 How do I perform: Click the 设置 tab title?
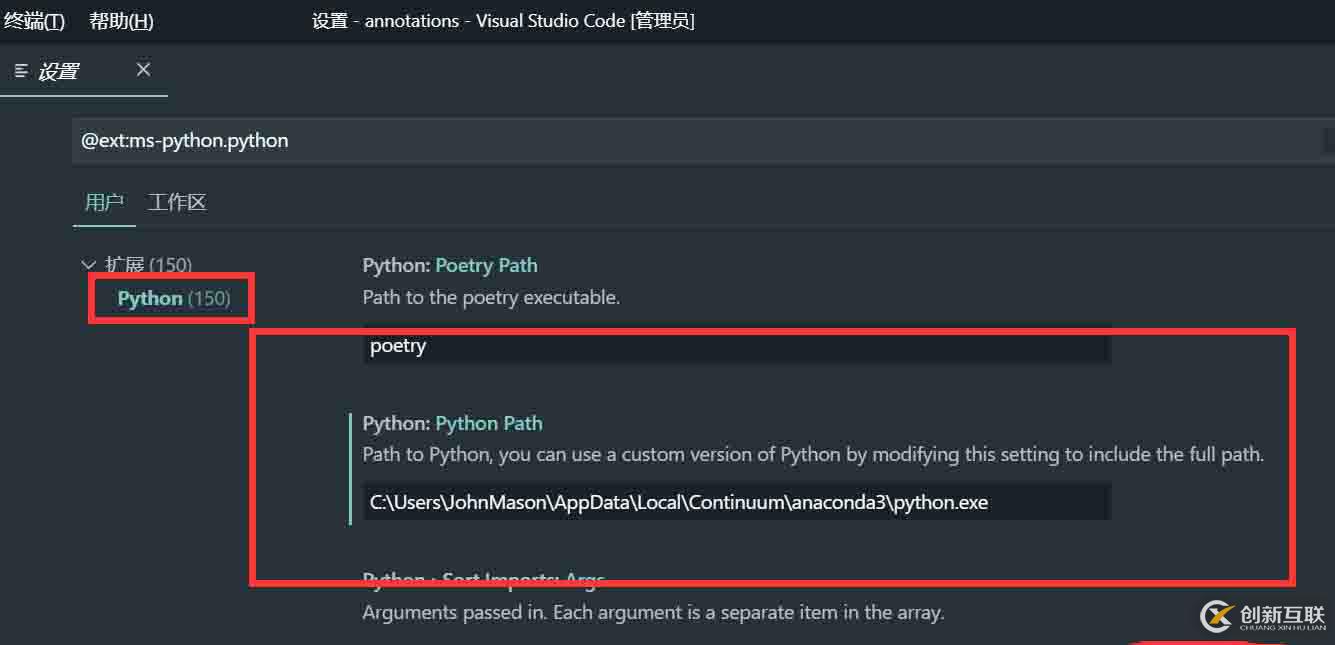tap(57, 70)
